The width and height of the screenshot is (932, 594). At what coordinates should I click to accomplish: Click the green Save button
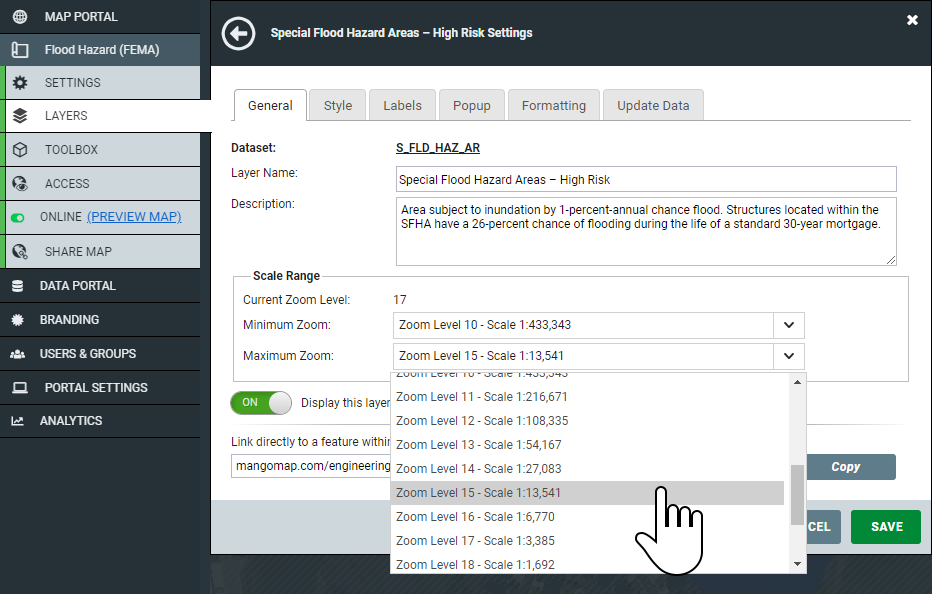coord(886,527)
